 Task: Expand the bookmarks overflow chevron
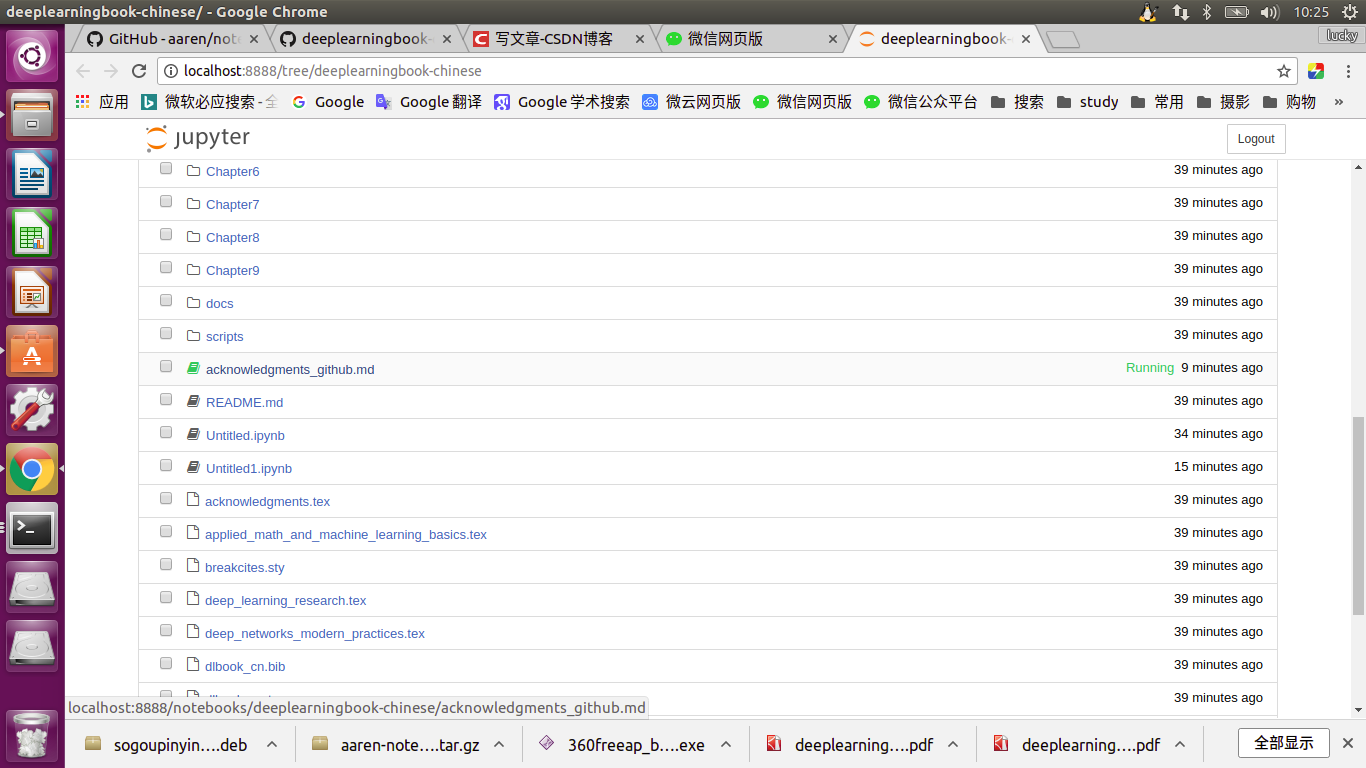pos(1339,101)
